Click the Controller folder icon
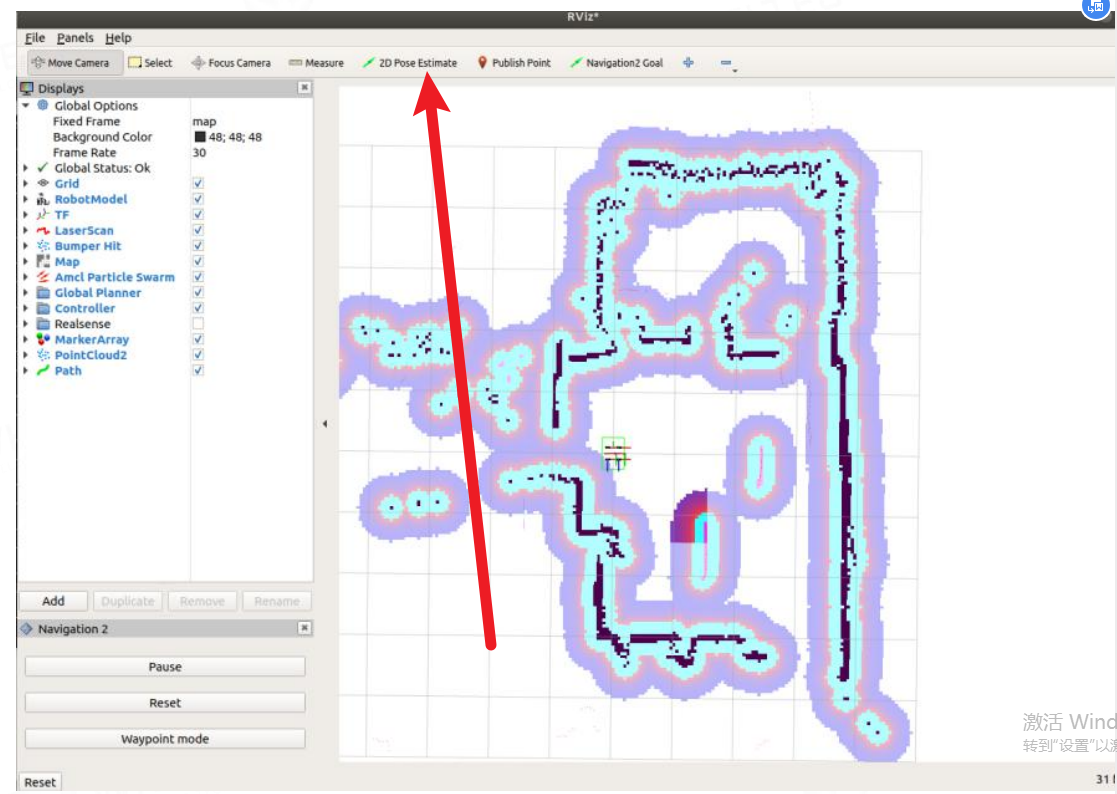 pos(43,308)
